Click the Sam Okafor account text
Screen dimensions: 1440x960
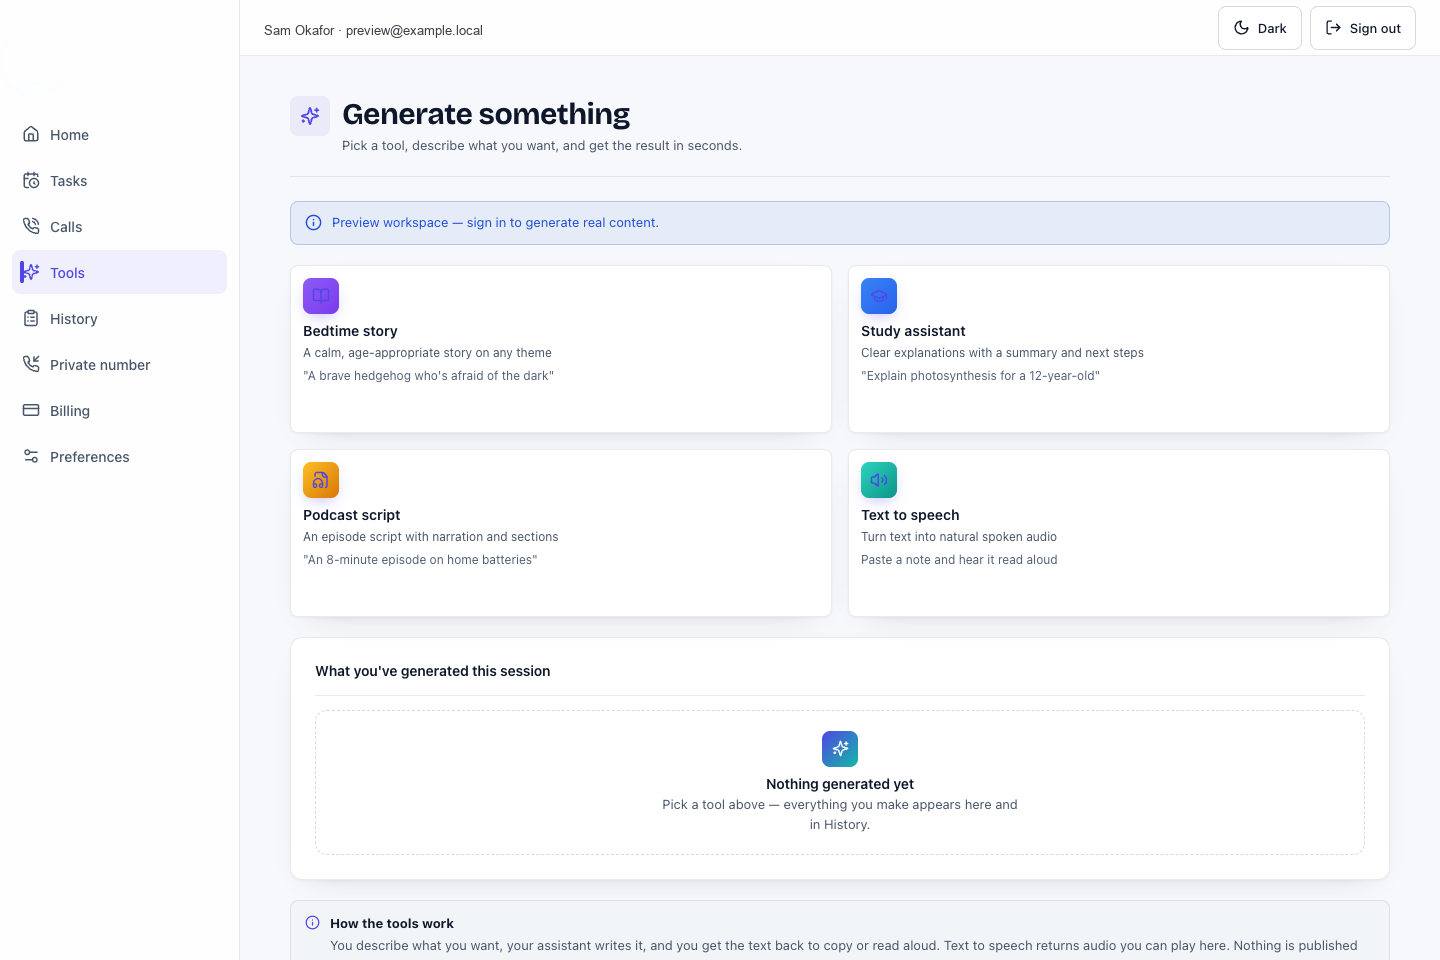[x=373, y=30]
